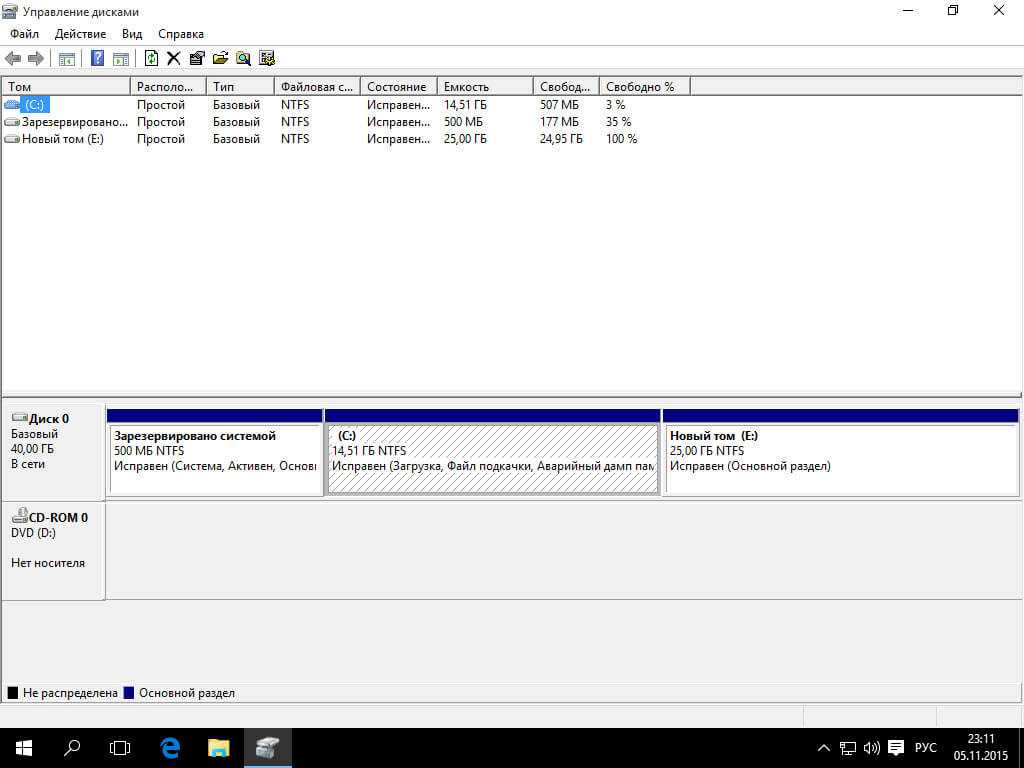
Task: Sort volumes by the Емкость column header
Action: 484,87
